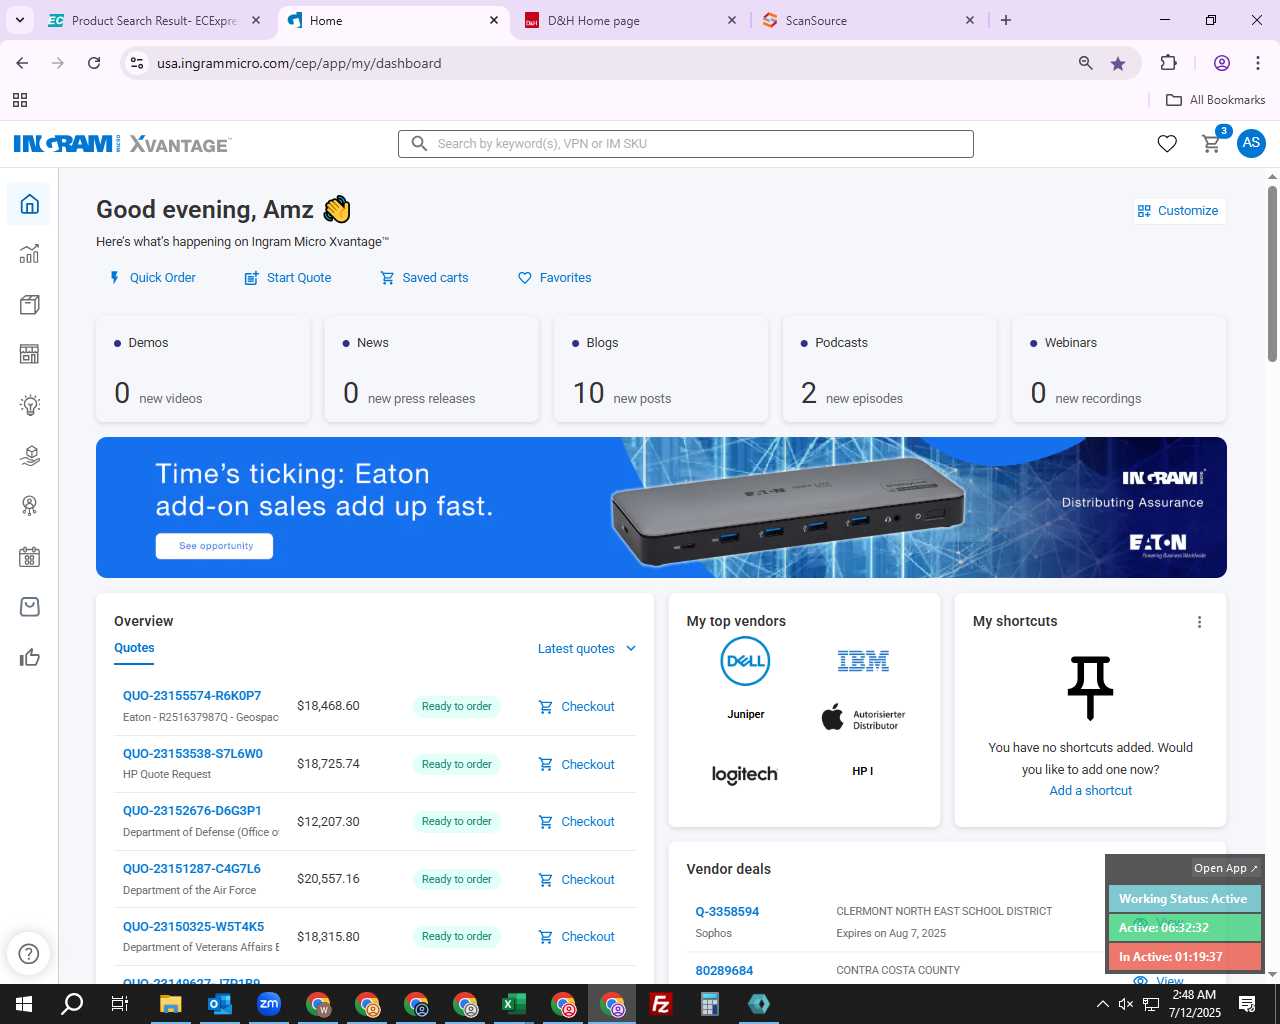Open Excel from the taskbar

(514, 1004)
